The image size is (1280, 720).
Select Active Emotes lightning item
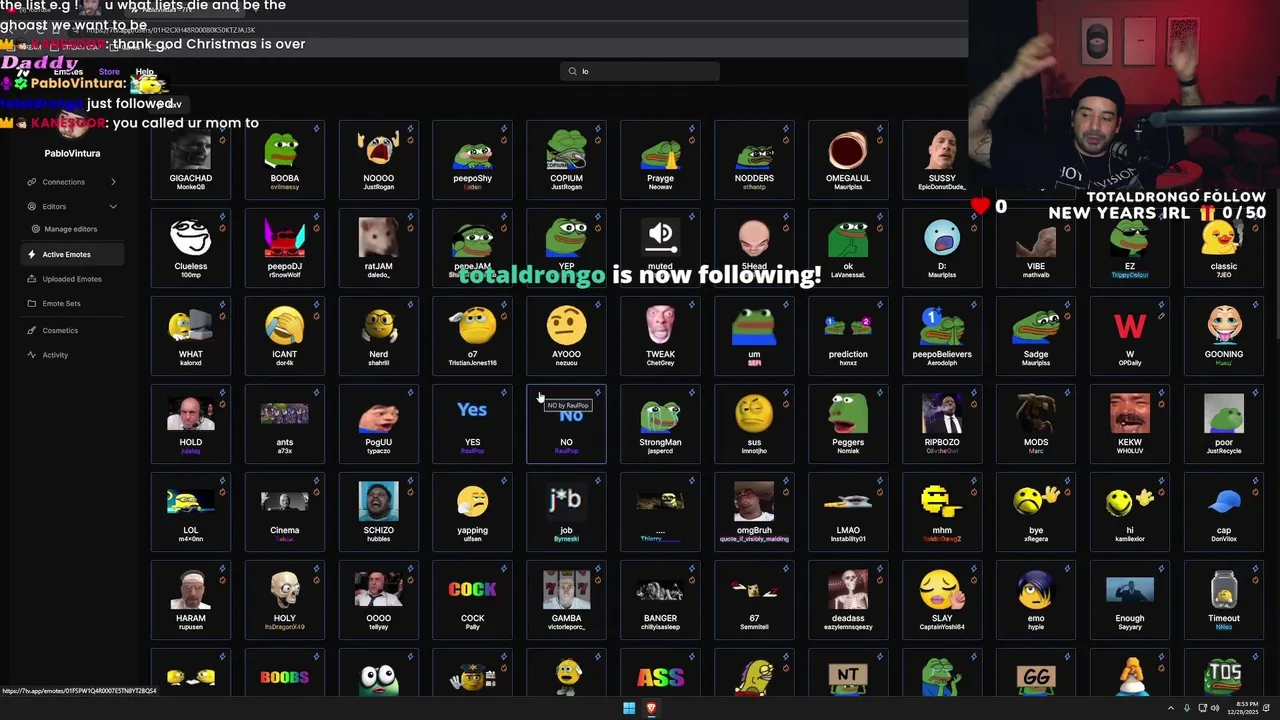(x=71, y=255)
